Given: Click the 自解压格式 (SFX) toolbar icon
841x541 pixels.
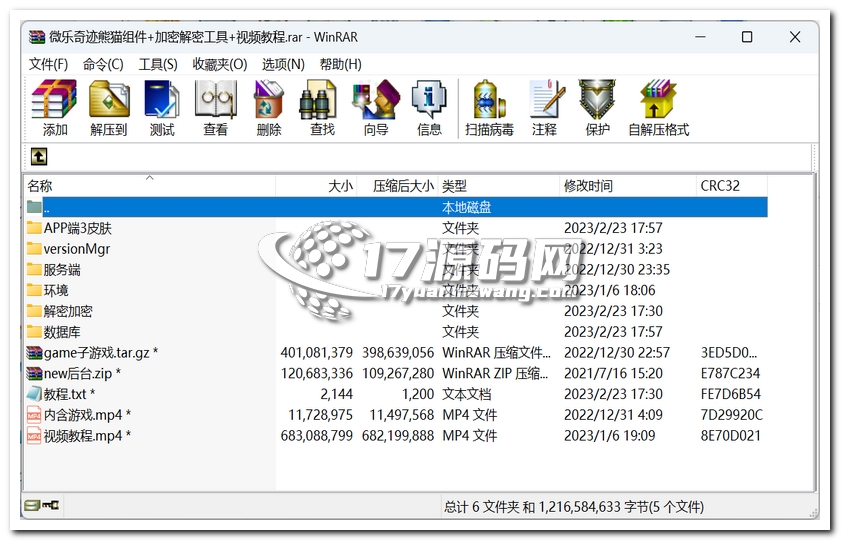Looking at the screenshot, I should pos(658,108).
